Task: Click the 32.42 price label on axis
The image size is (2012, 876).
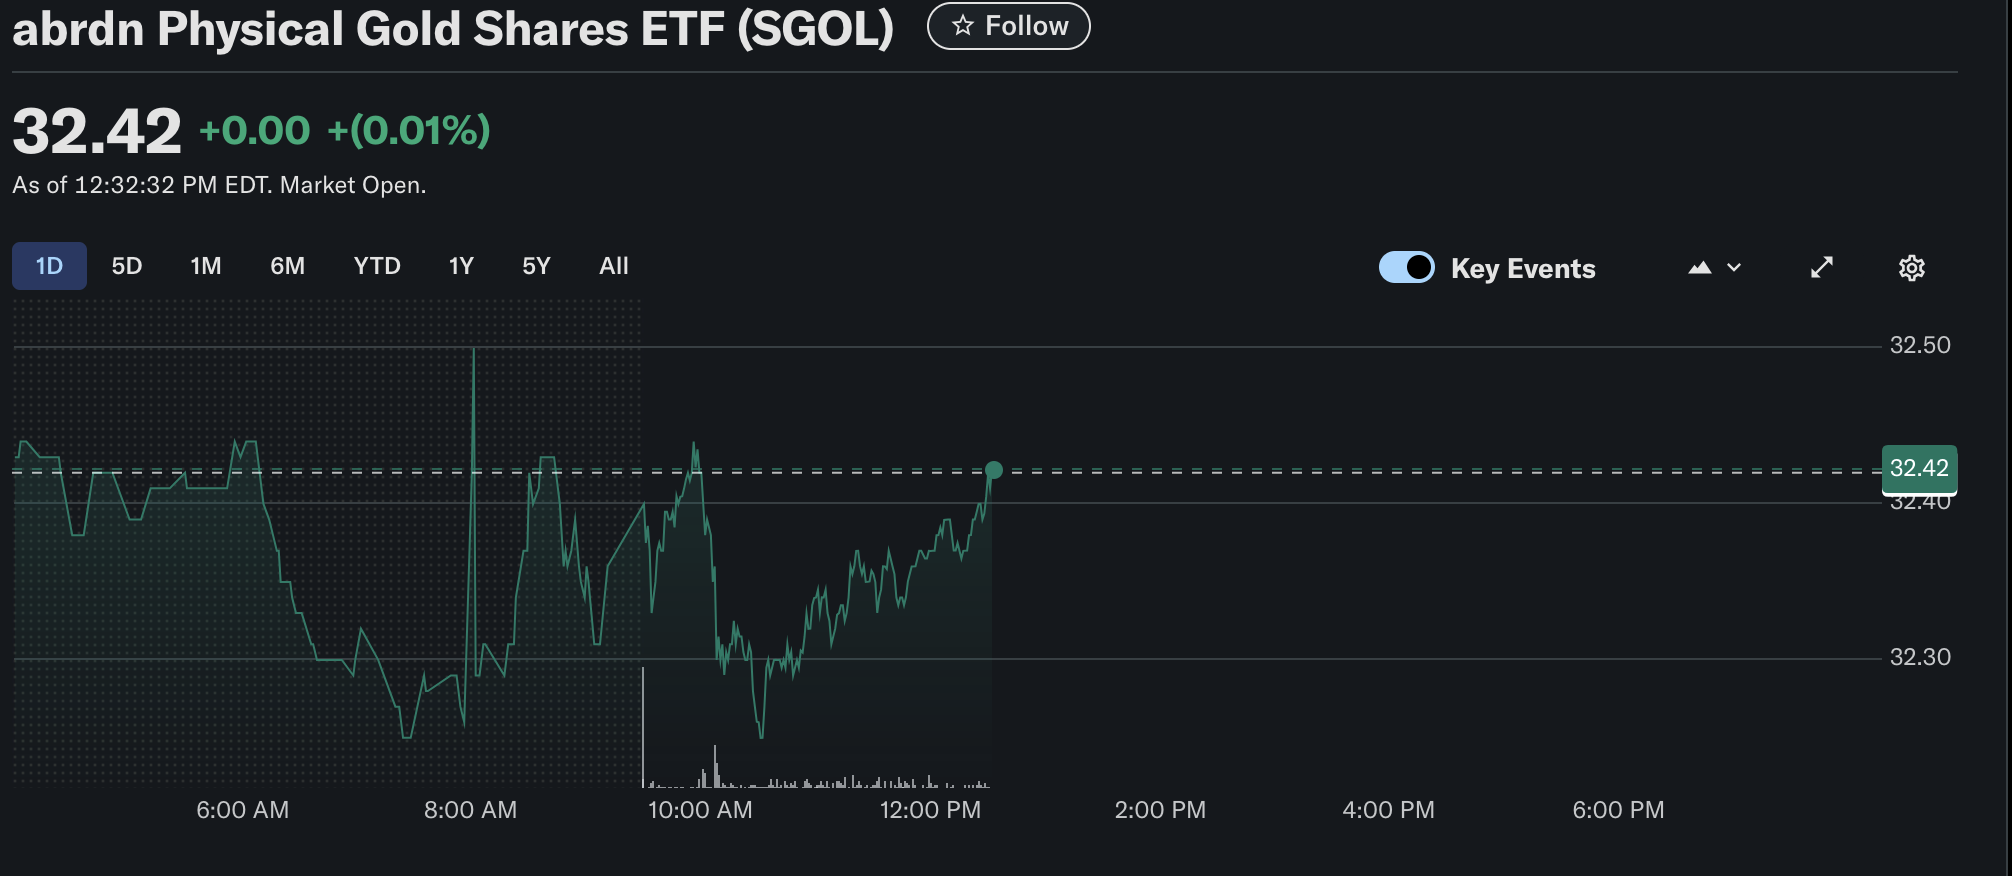Action: coord(1919,468)
